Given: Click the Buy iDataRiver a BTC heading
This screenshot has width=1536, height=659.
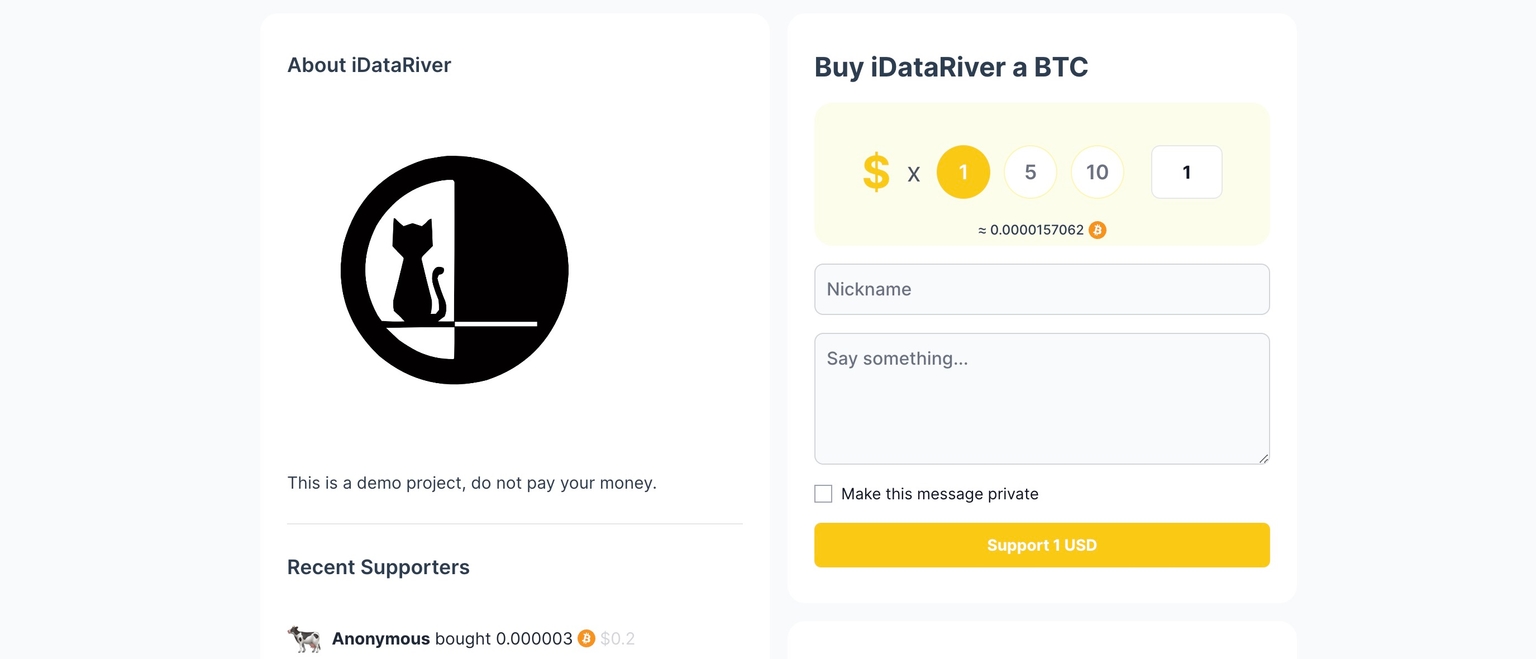Looking at the screenshot, I should (951, 66).
